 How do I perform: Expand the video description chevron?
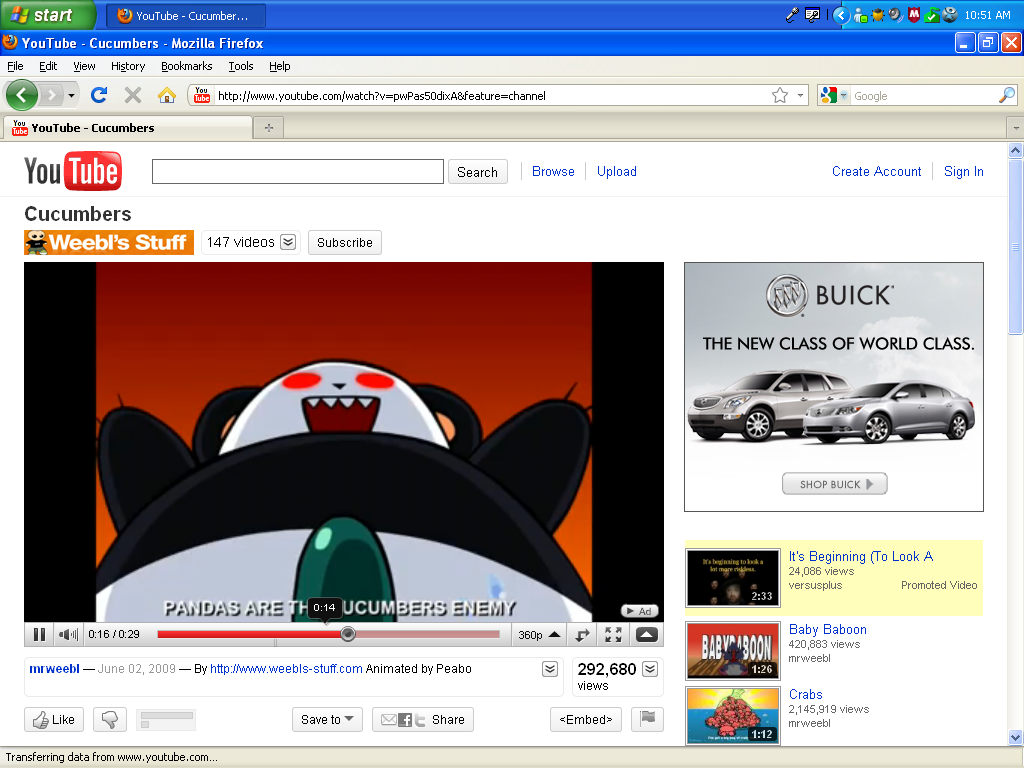pos(550,669)
